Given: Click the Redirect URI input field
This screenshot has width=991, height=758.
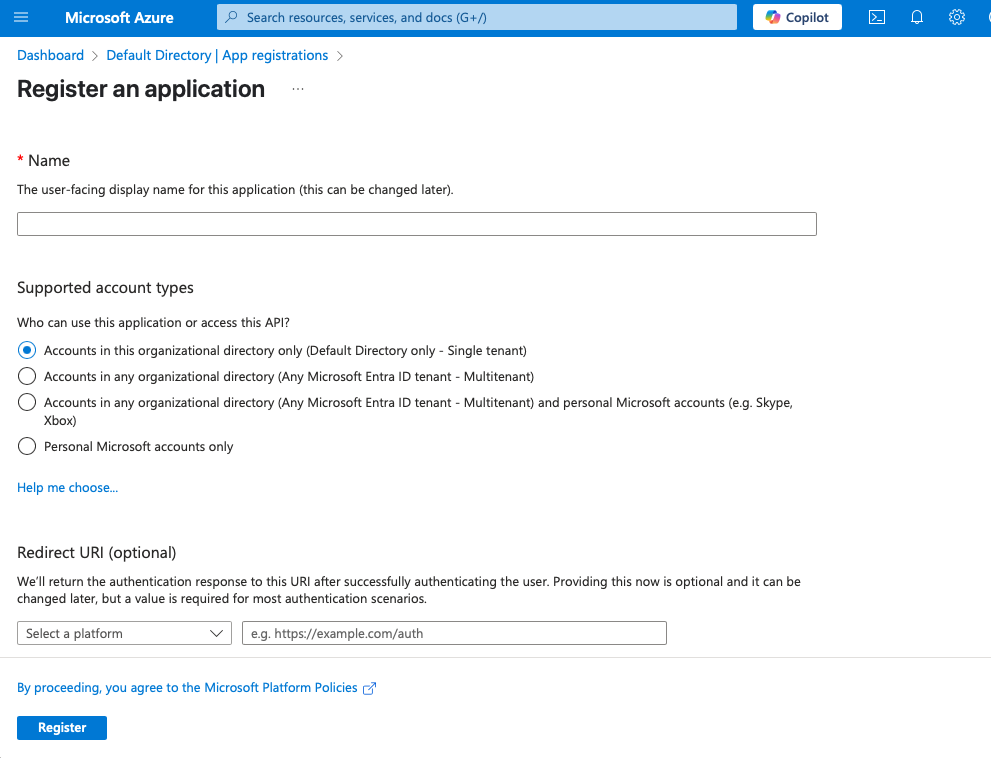Looking at the screenshot, I should 454,633.
